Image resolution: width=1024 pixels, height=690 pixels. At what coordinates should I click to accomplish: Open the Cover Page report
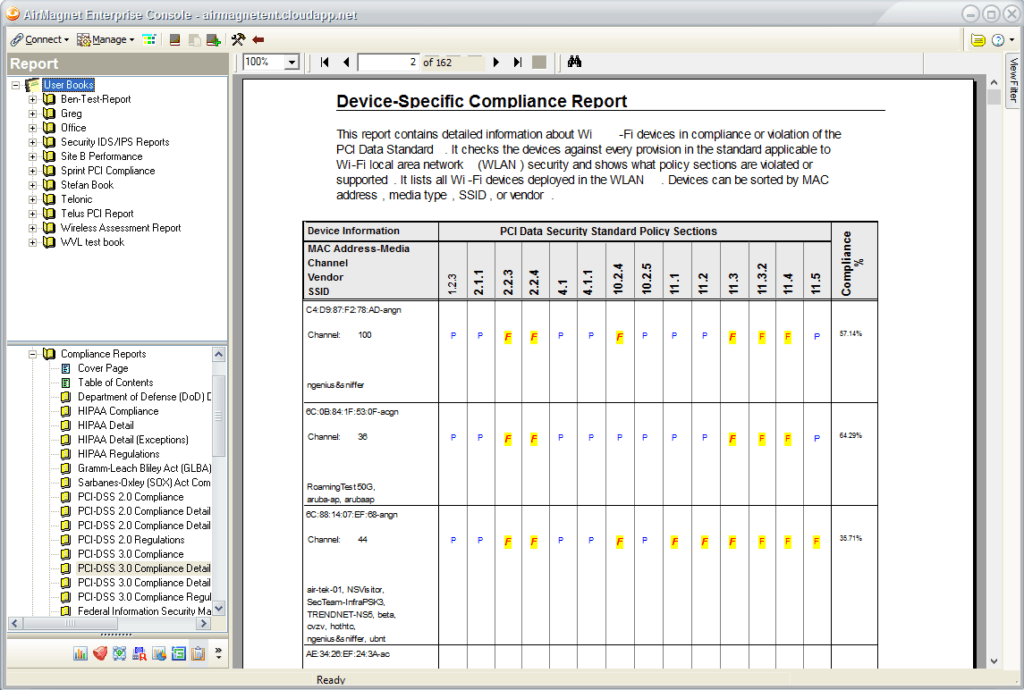click(103, 369)
